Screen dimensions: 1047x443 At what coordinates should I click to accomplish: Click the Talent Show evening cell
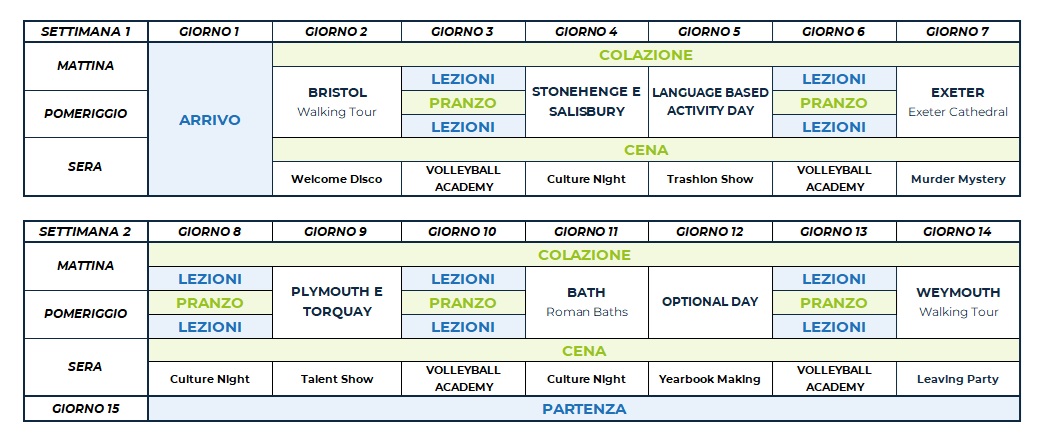337,379
